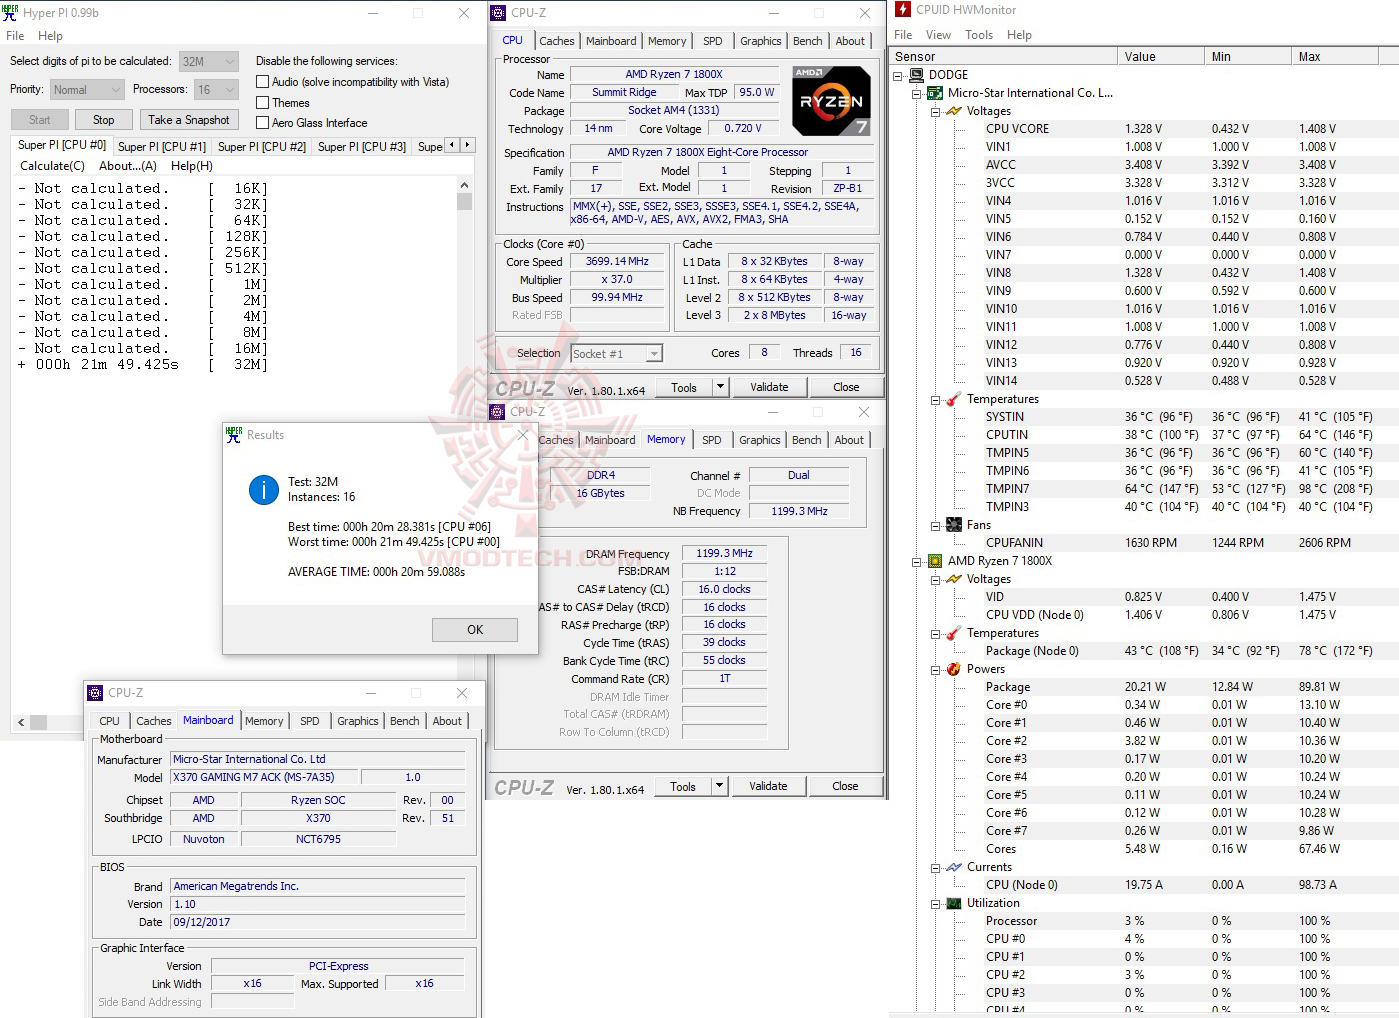The width and height of the screenshot is (1399, 1018).
Task: Collapse the Utilization section in HWMonitor
Action: point(936,903)
